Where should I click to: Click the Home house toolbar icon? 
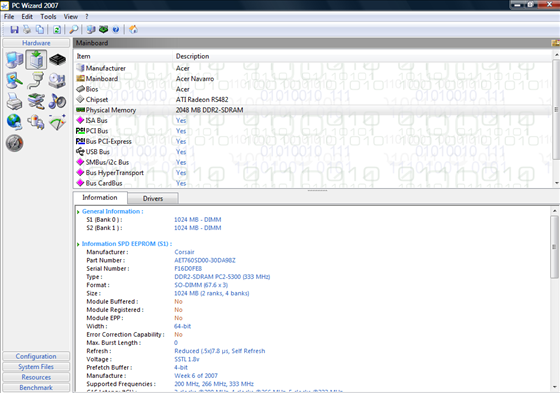click(133, 30)
